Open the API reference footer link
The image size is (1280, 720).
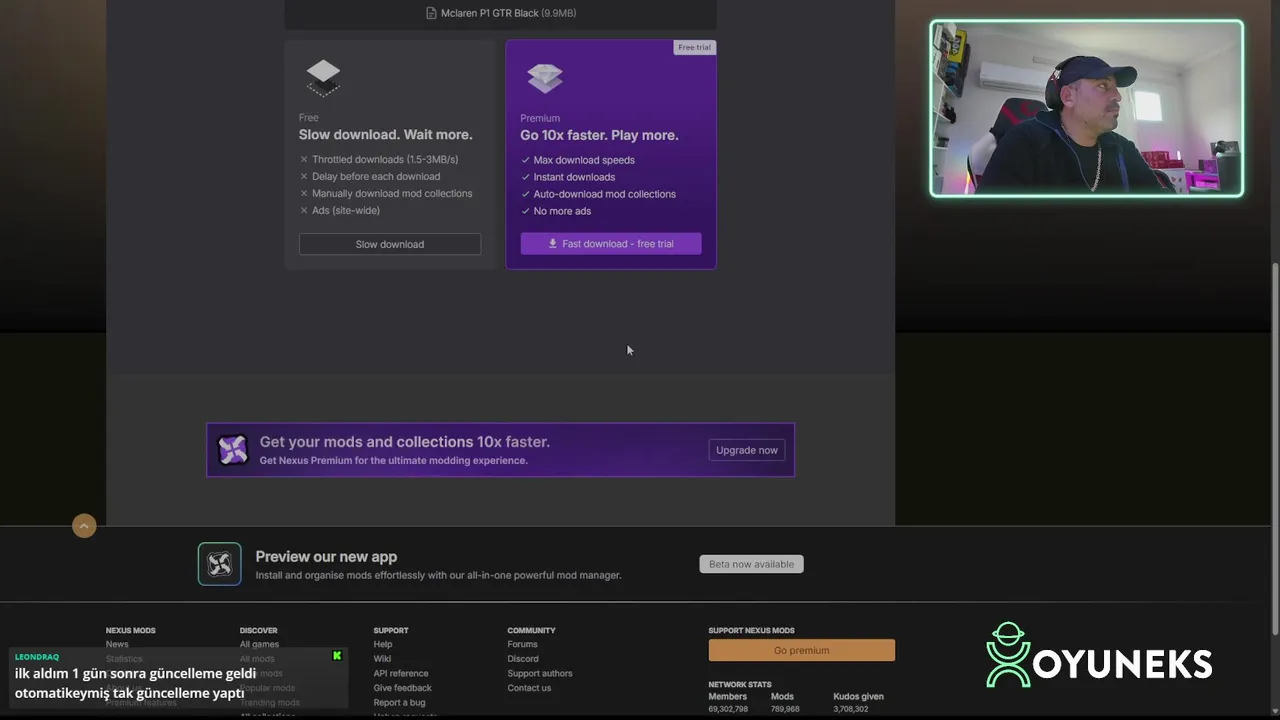coord(401,673)
